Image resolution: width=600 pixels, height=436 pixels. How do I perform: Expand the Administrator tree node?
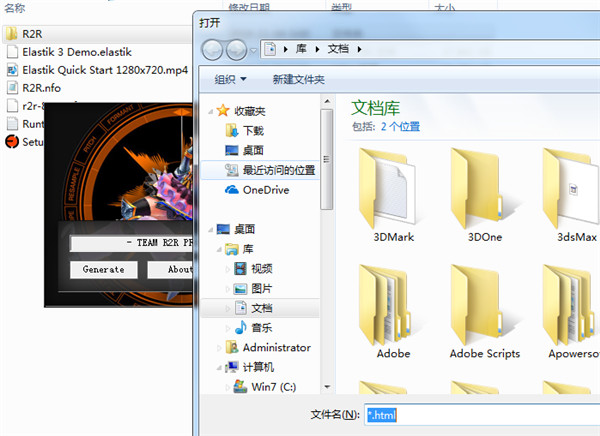(x=219, y=348)
